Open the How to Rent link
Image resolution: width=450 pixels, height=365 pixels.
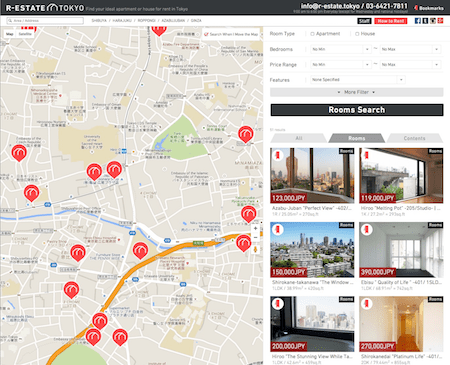391,21
